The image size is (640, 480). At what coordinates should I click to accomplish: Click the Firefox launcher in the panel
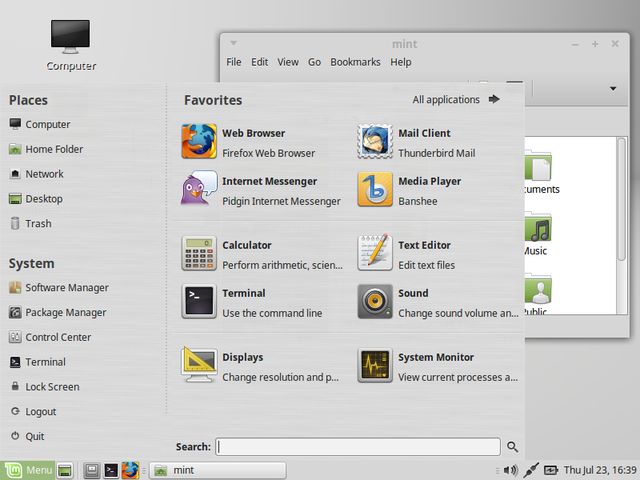click(x=130, y=470)
